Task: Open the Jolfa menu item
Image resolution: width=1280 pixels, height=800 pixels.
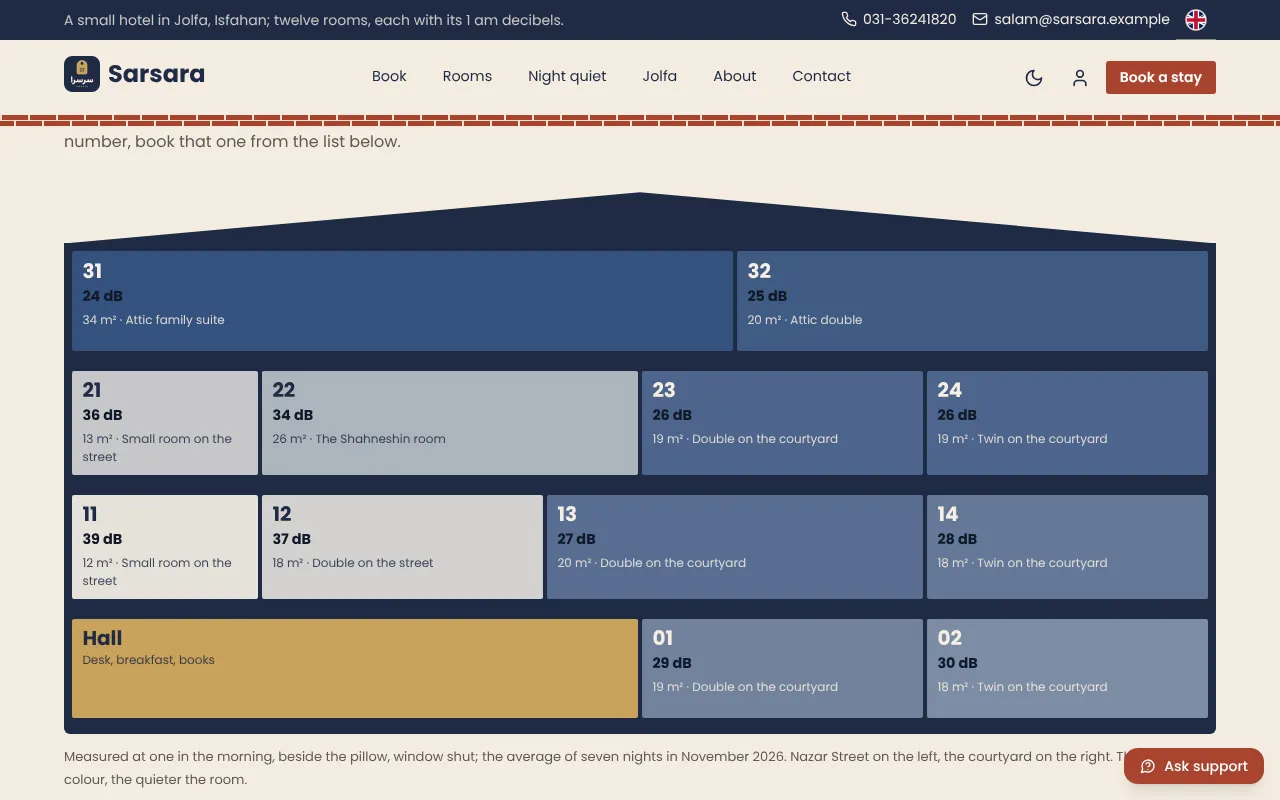Action: 659,76
